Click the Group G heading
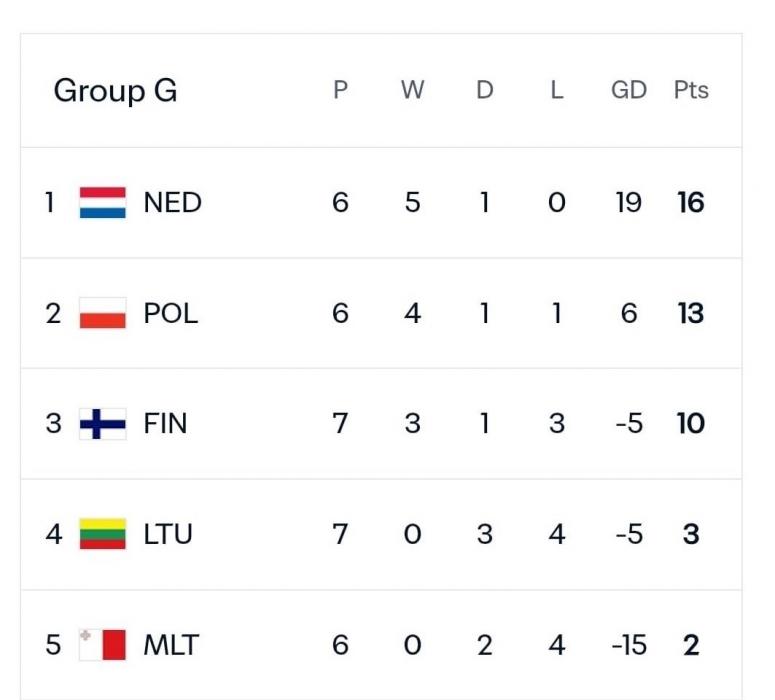775x700 pixels. (115, 91)
